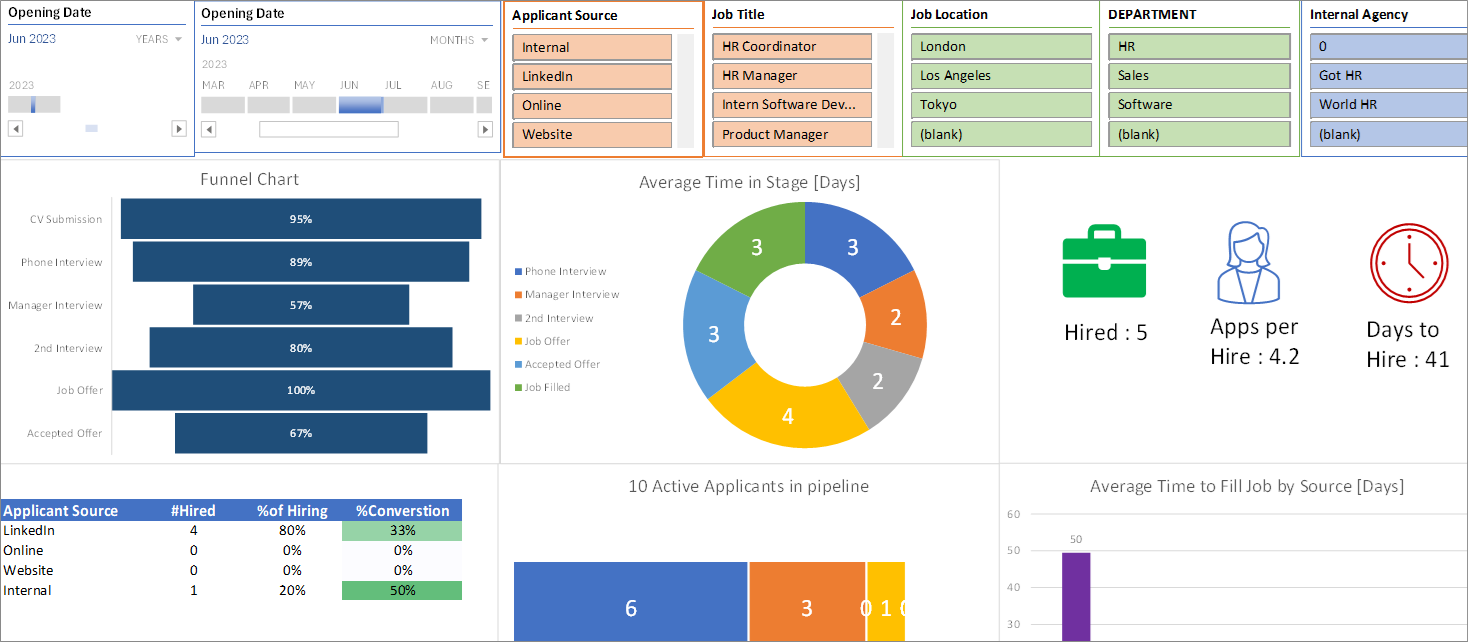This screenshot has height=642, width=1468.
Task: Toggle LinkedIn in Applicant Source slicer
Action: point(592,76)
